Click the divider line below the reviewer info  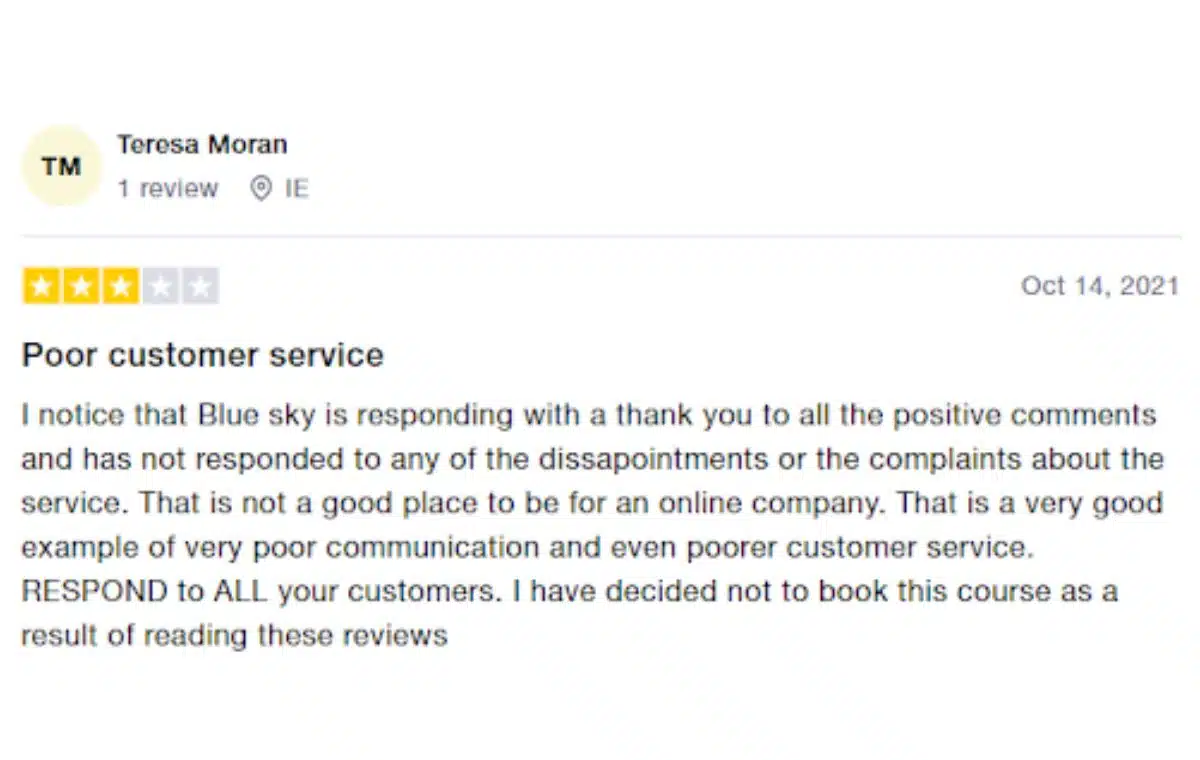point(600,237)
